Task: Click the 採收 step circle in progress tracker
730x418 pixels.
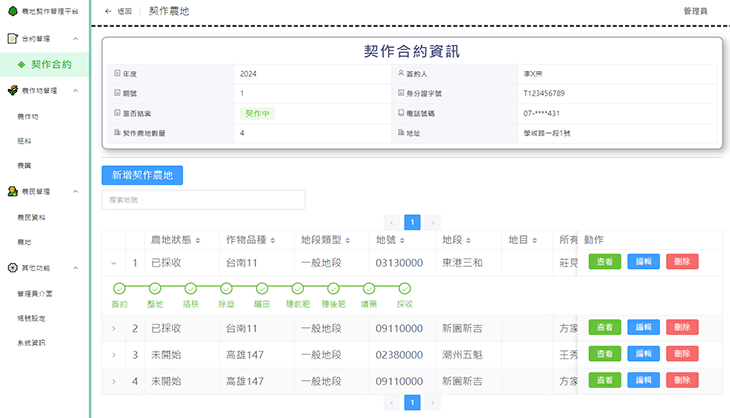Action: click(404, 288)
